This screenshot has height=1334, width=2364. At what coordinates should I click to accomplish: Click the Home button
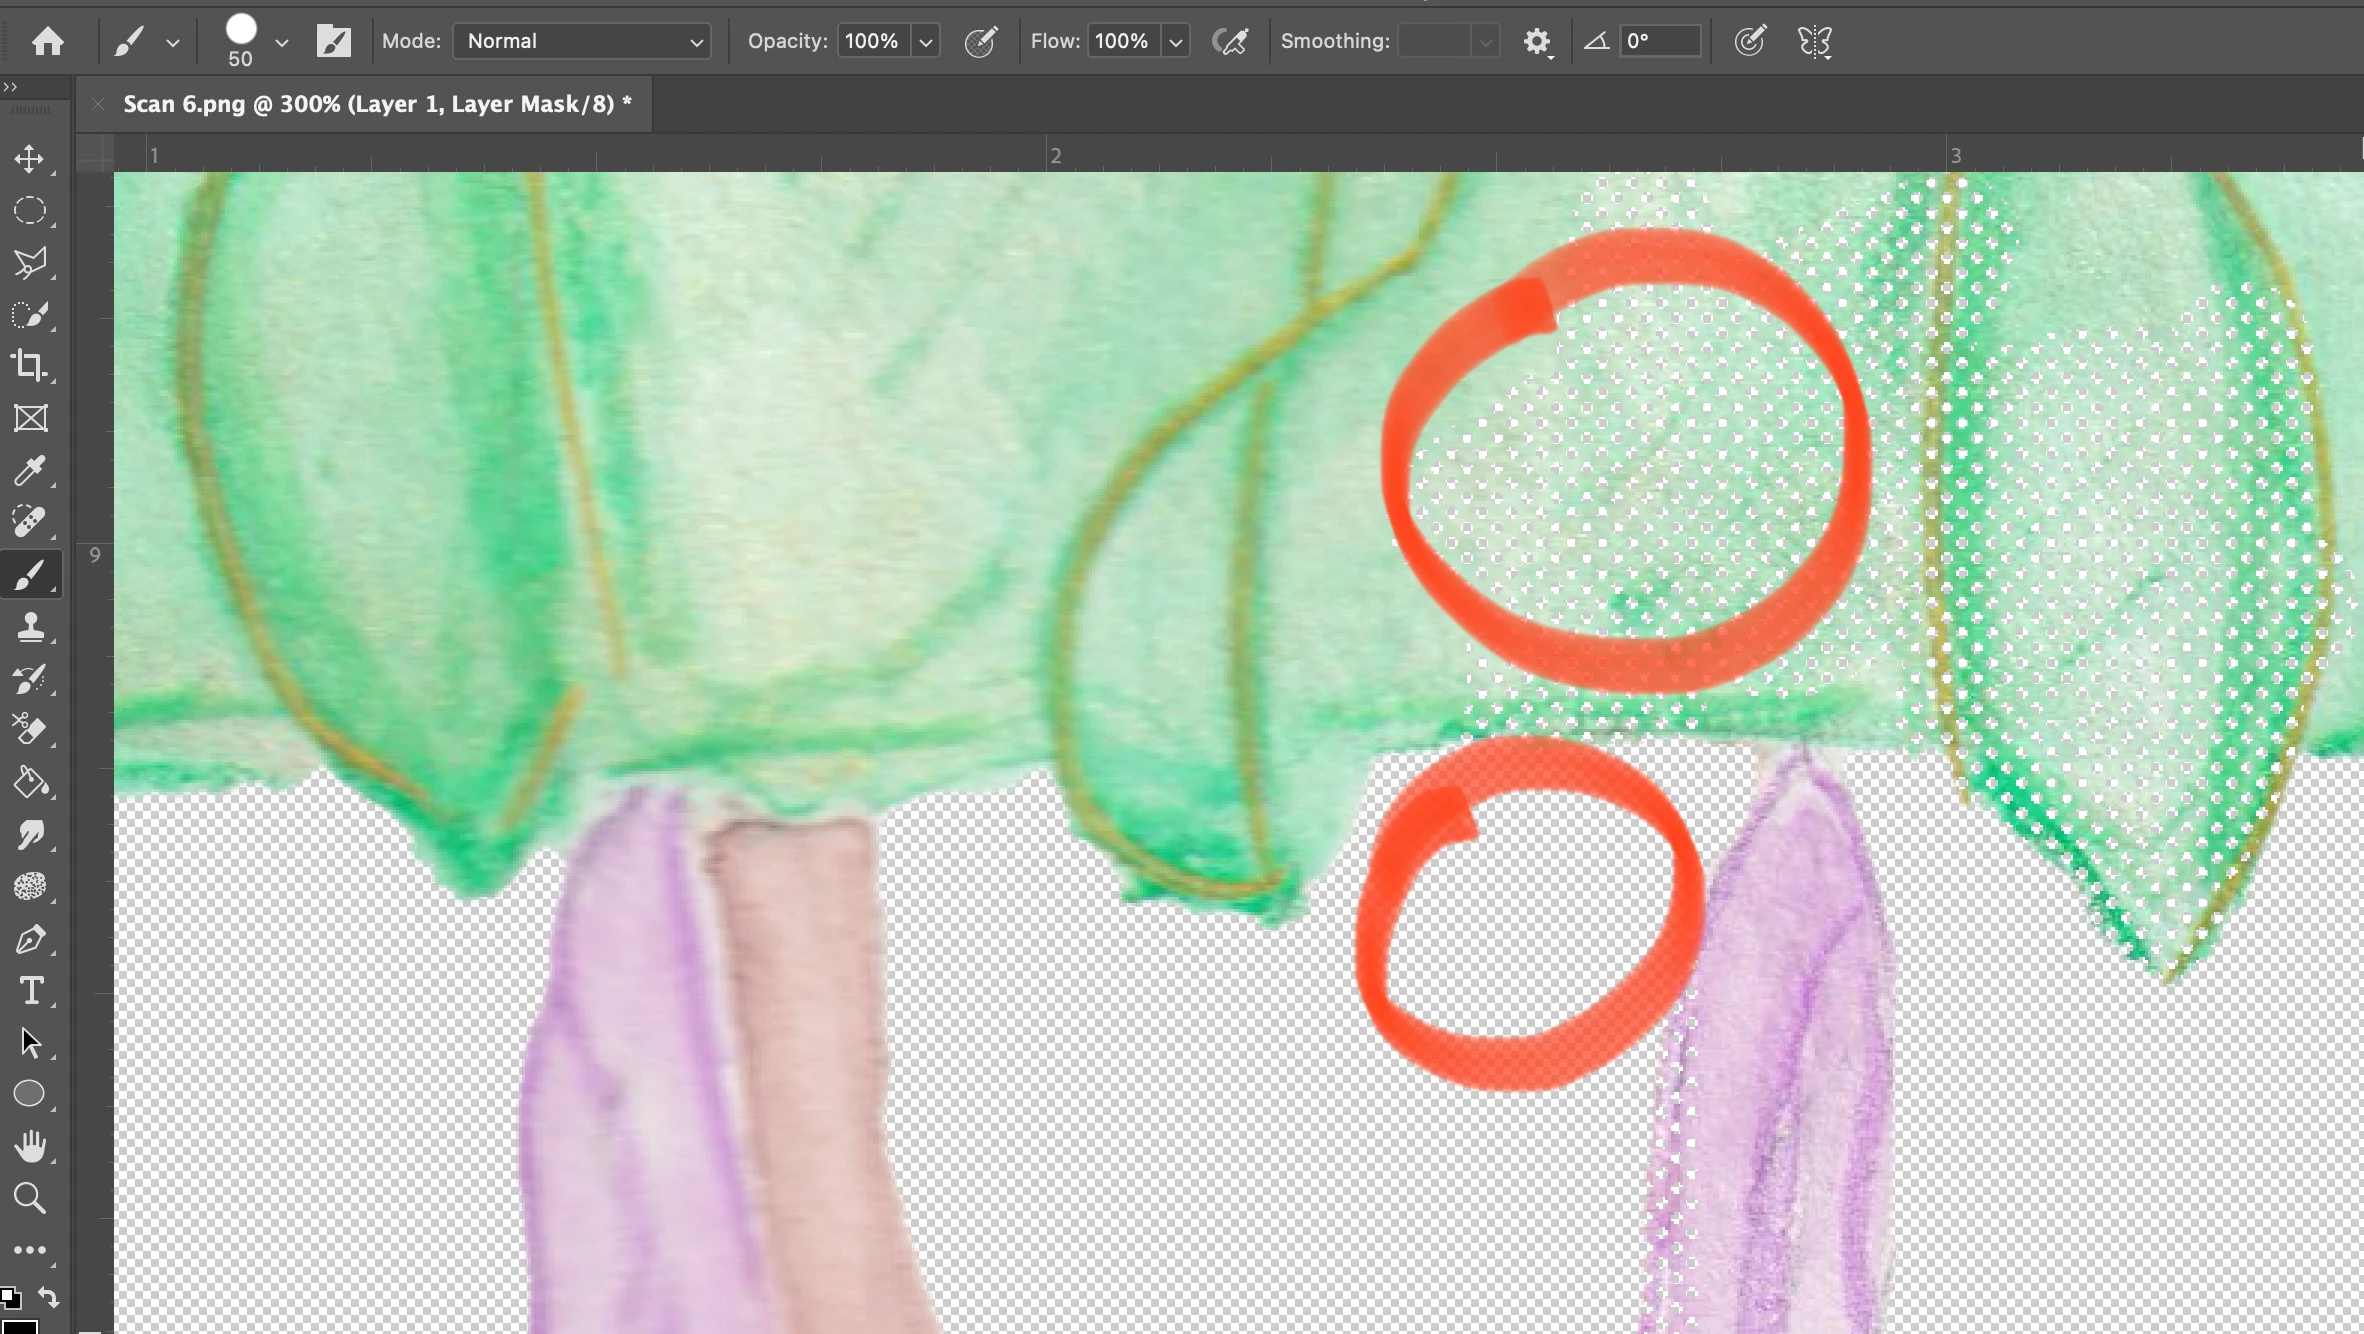point(48,41)
